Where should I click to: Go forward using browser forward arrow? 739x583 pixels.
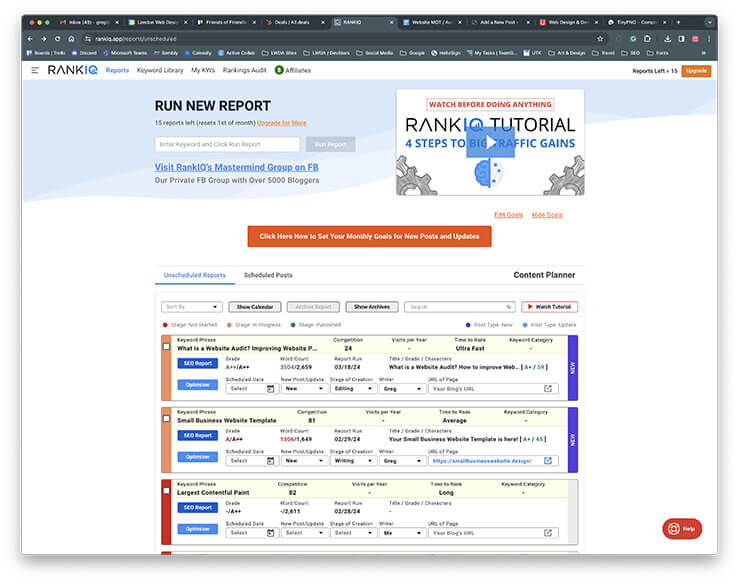[44, 39]
